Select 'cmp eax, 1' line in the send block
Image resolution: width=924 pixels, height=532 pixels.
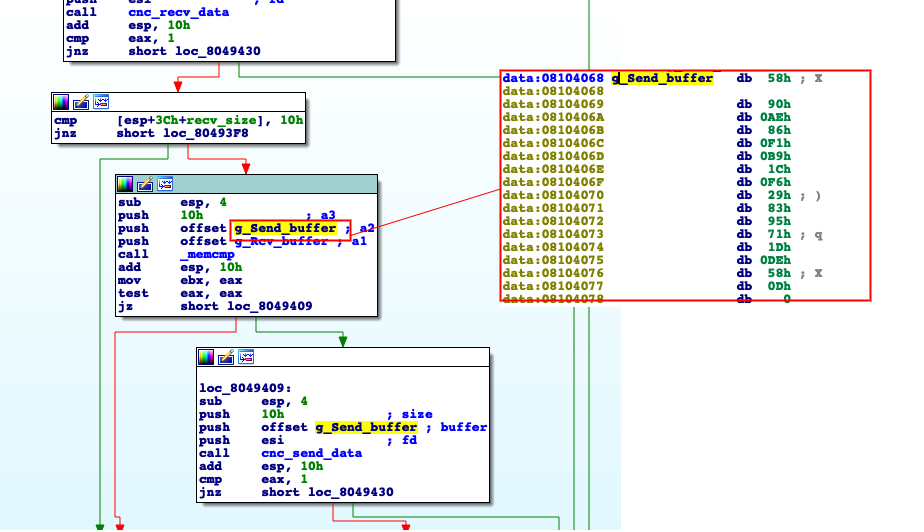pos(253,479)
